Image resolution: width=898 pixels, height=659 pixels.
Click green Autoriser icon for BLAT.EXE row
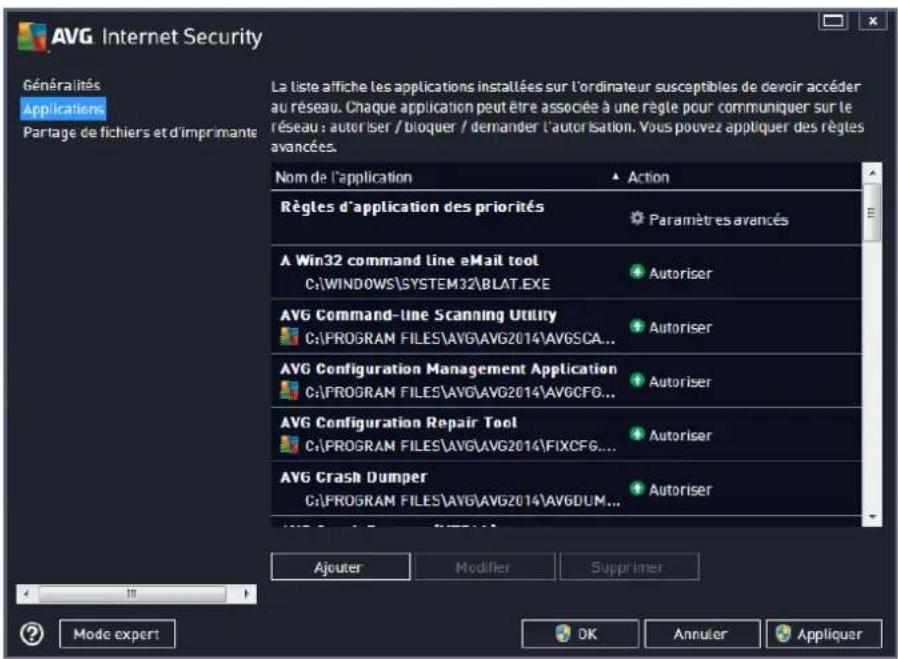(637, 272)
